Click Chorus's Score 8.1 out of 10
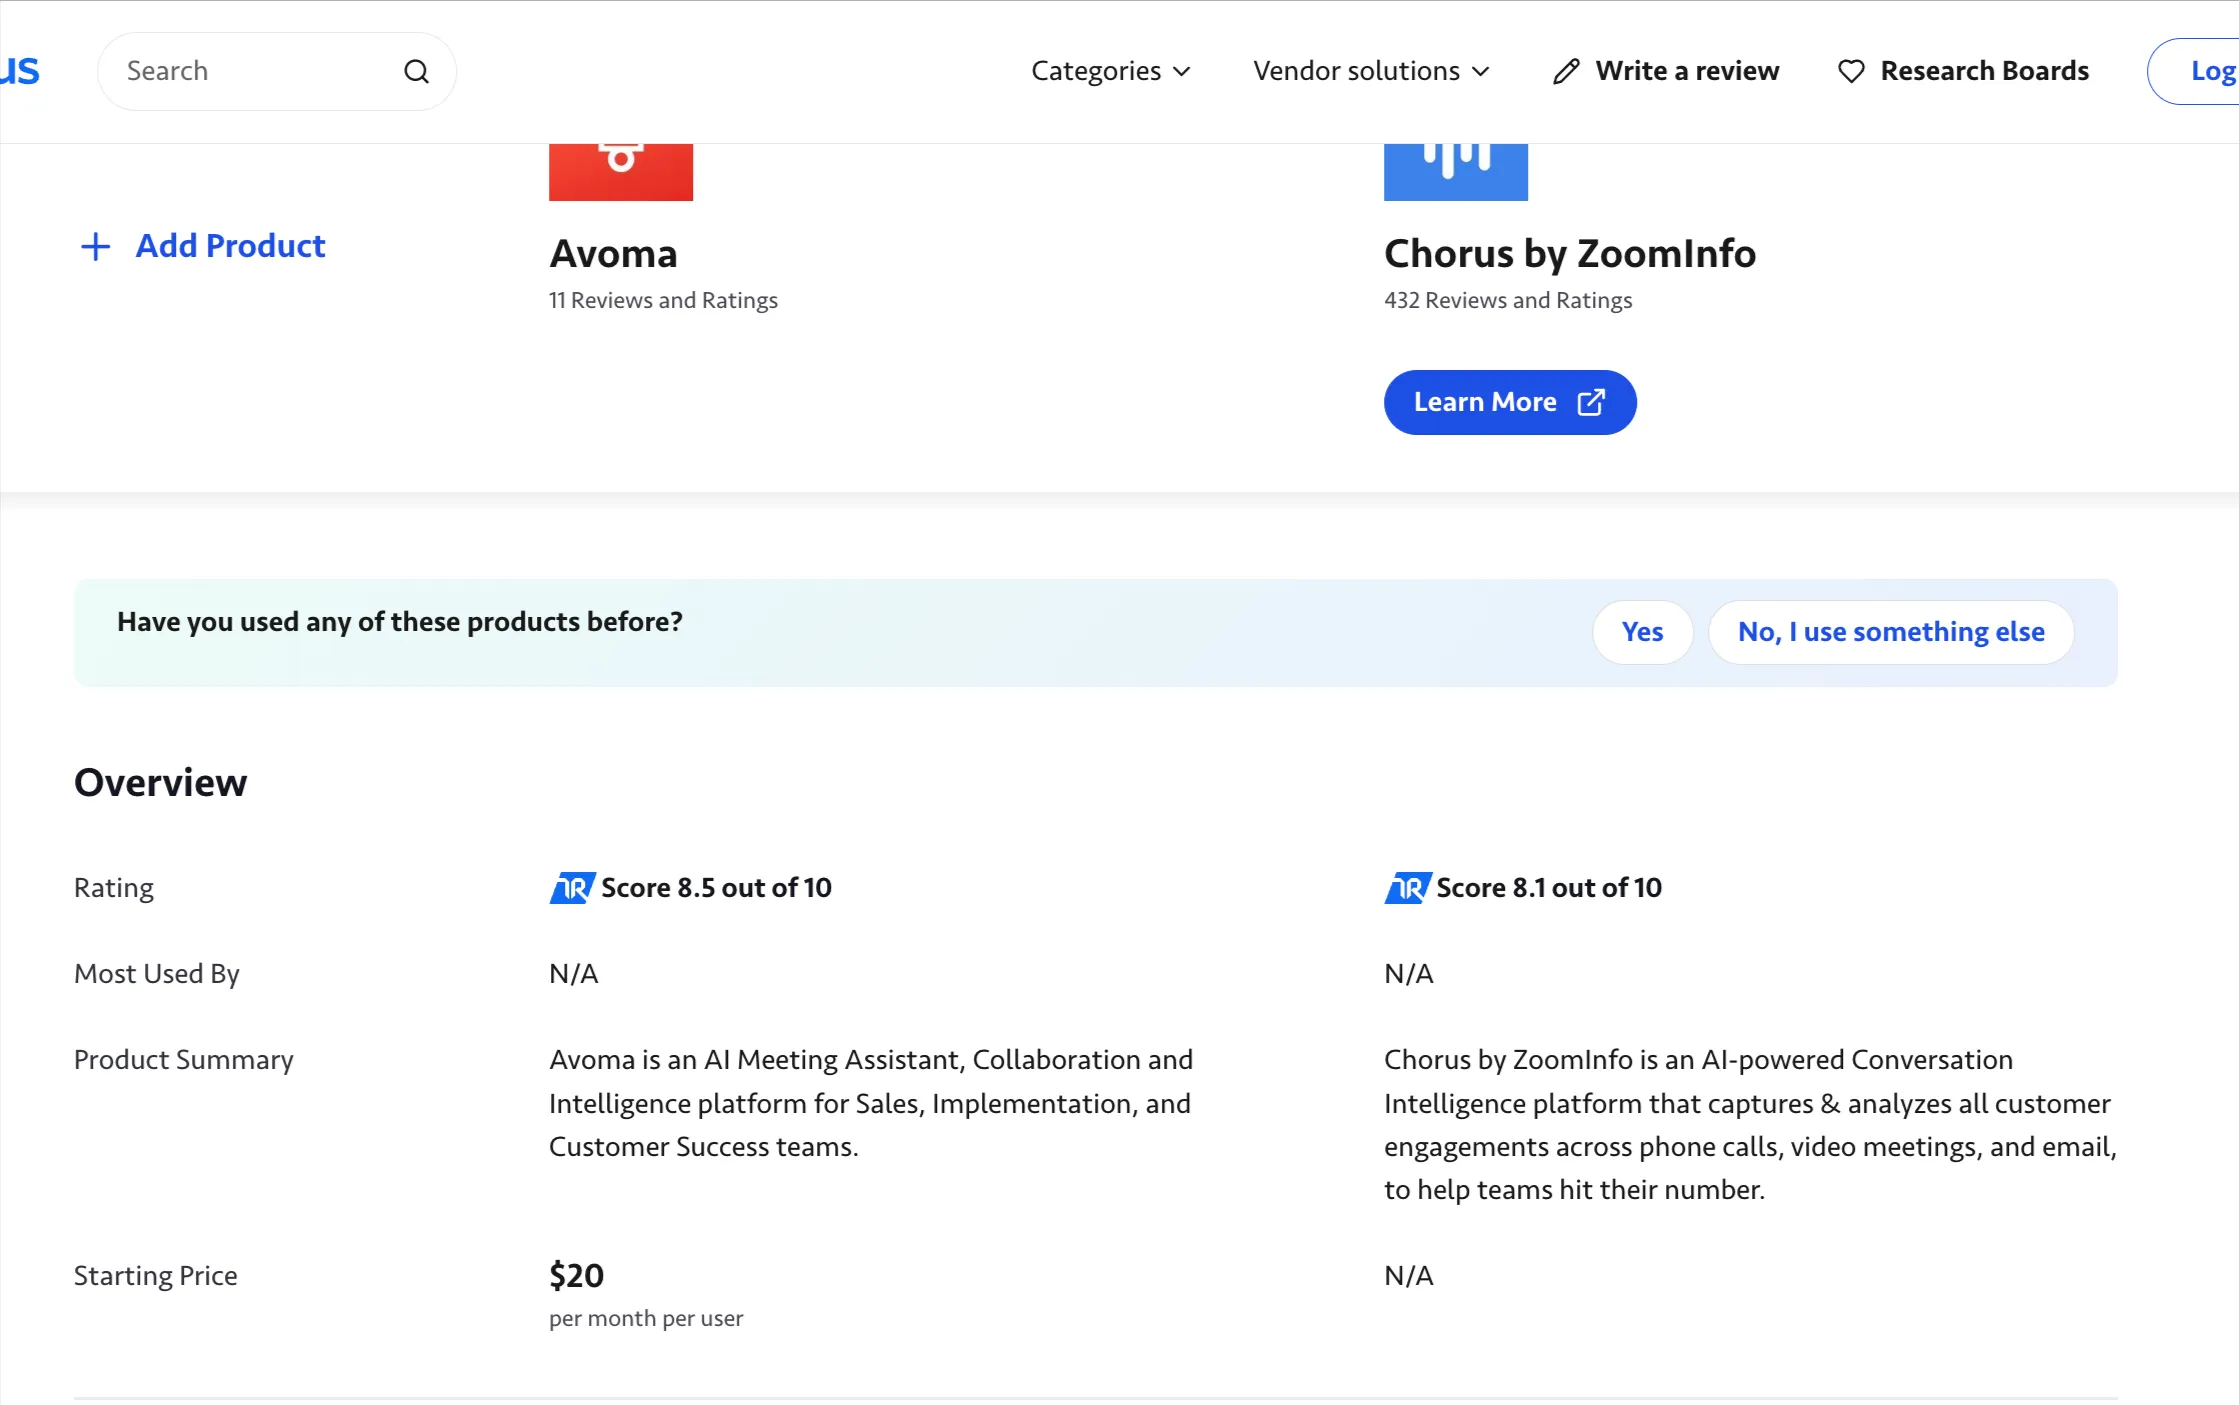The width and height of the screenshot is (2239, 1405). 1549,888
